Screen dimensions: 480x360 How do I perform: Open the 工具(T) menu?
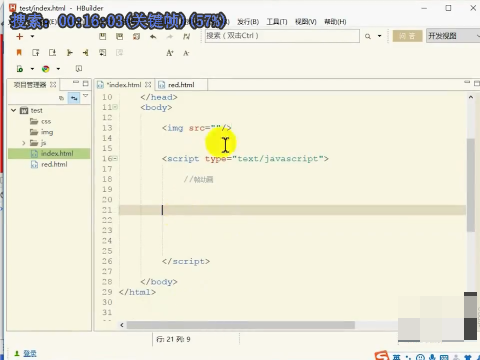277,22
